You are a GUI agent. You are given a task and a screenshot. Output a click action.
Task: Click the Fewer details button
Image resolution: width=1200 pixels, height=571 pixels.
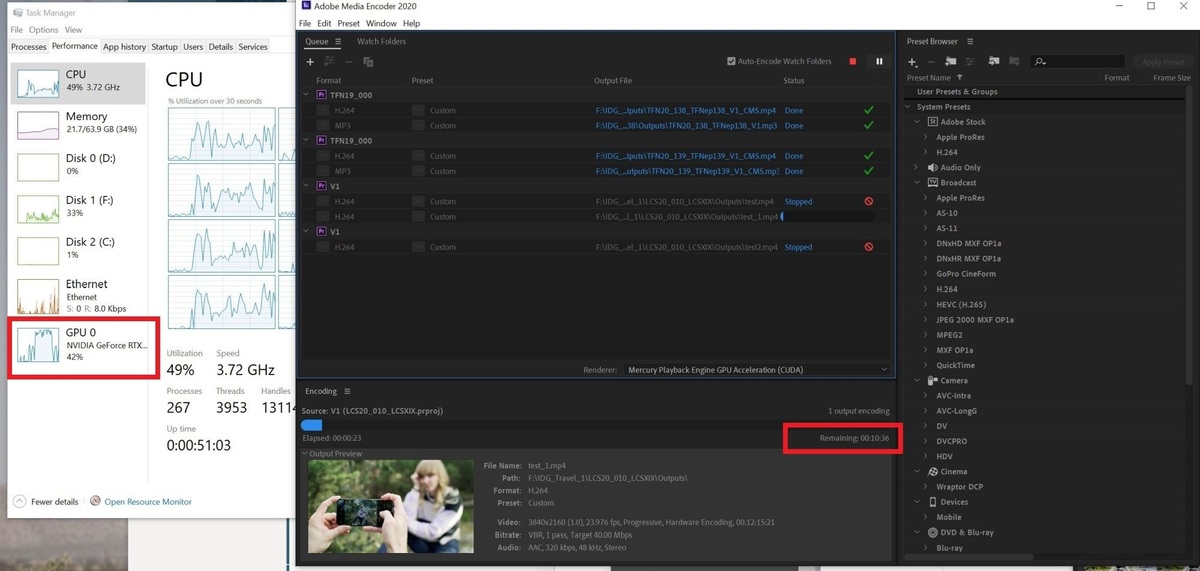[x=48, y=502]
